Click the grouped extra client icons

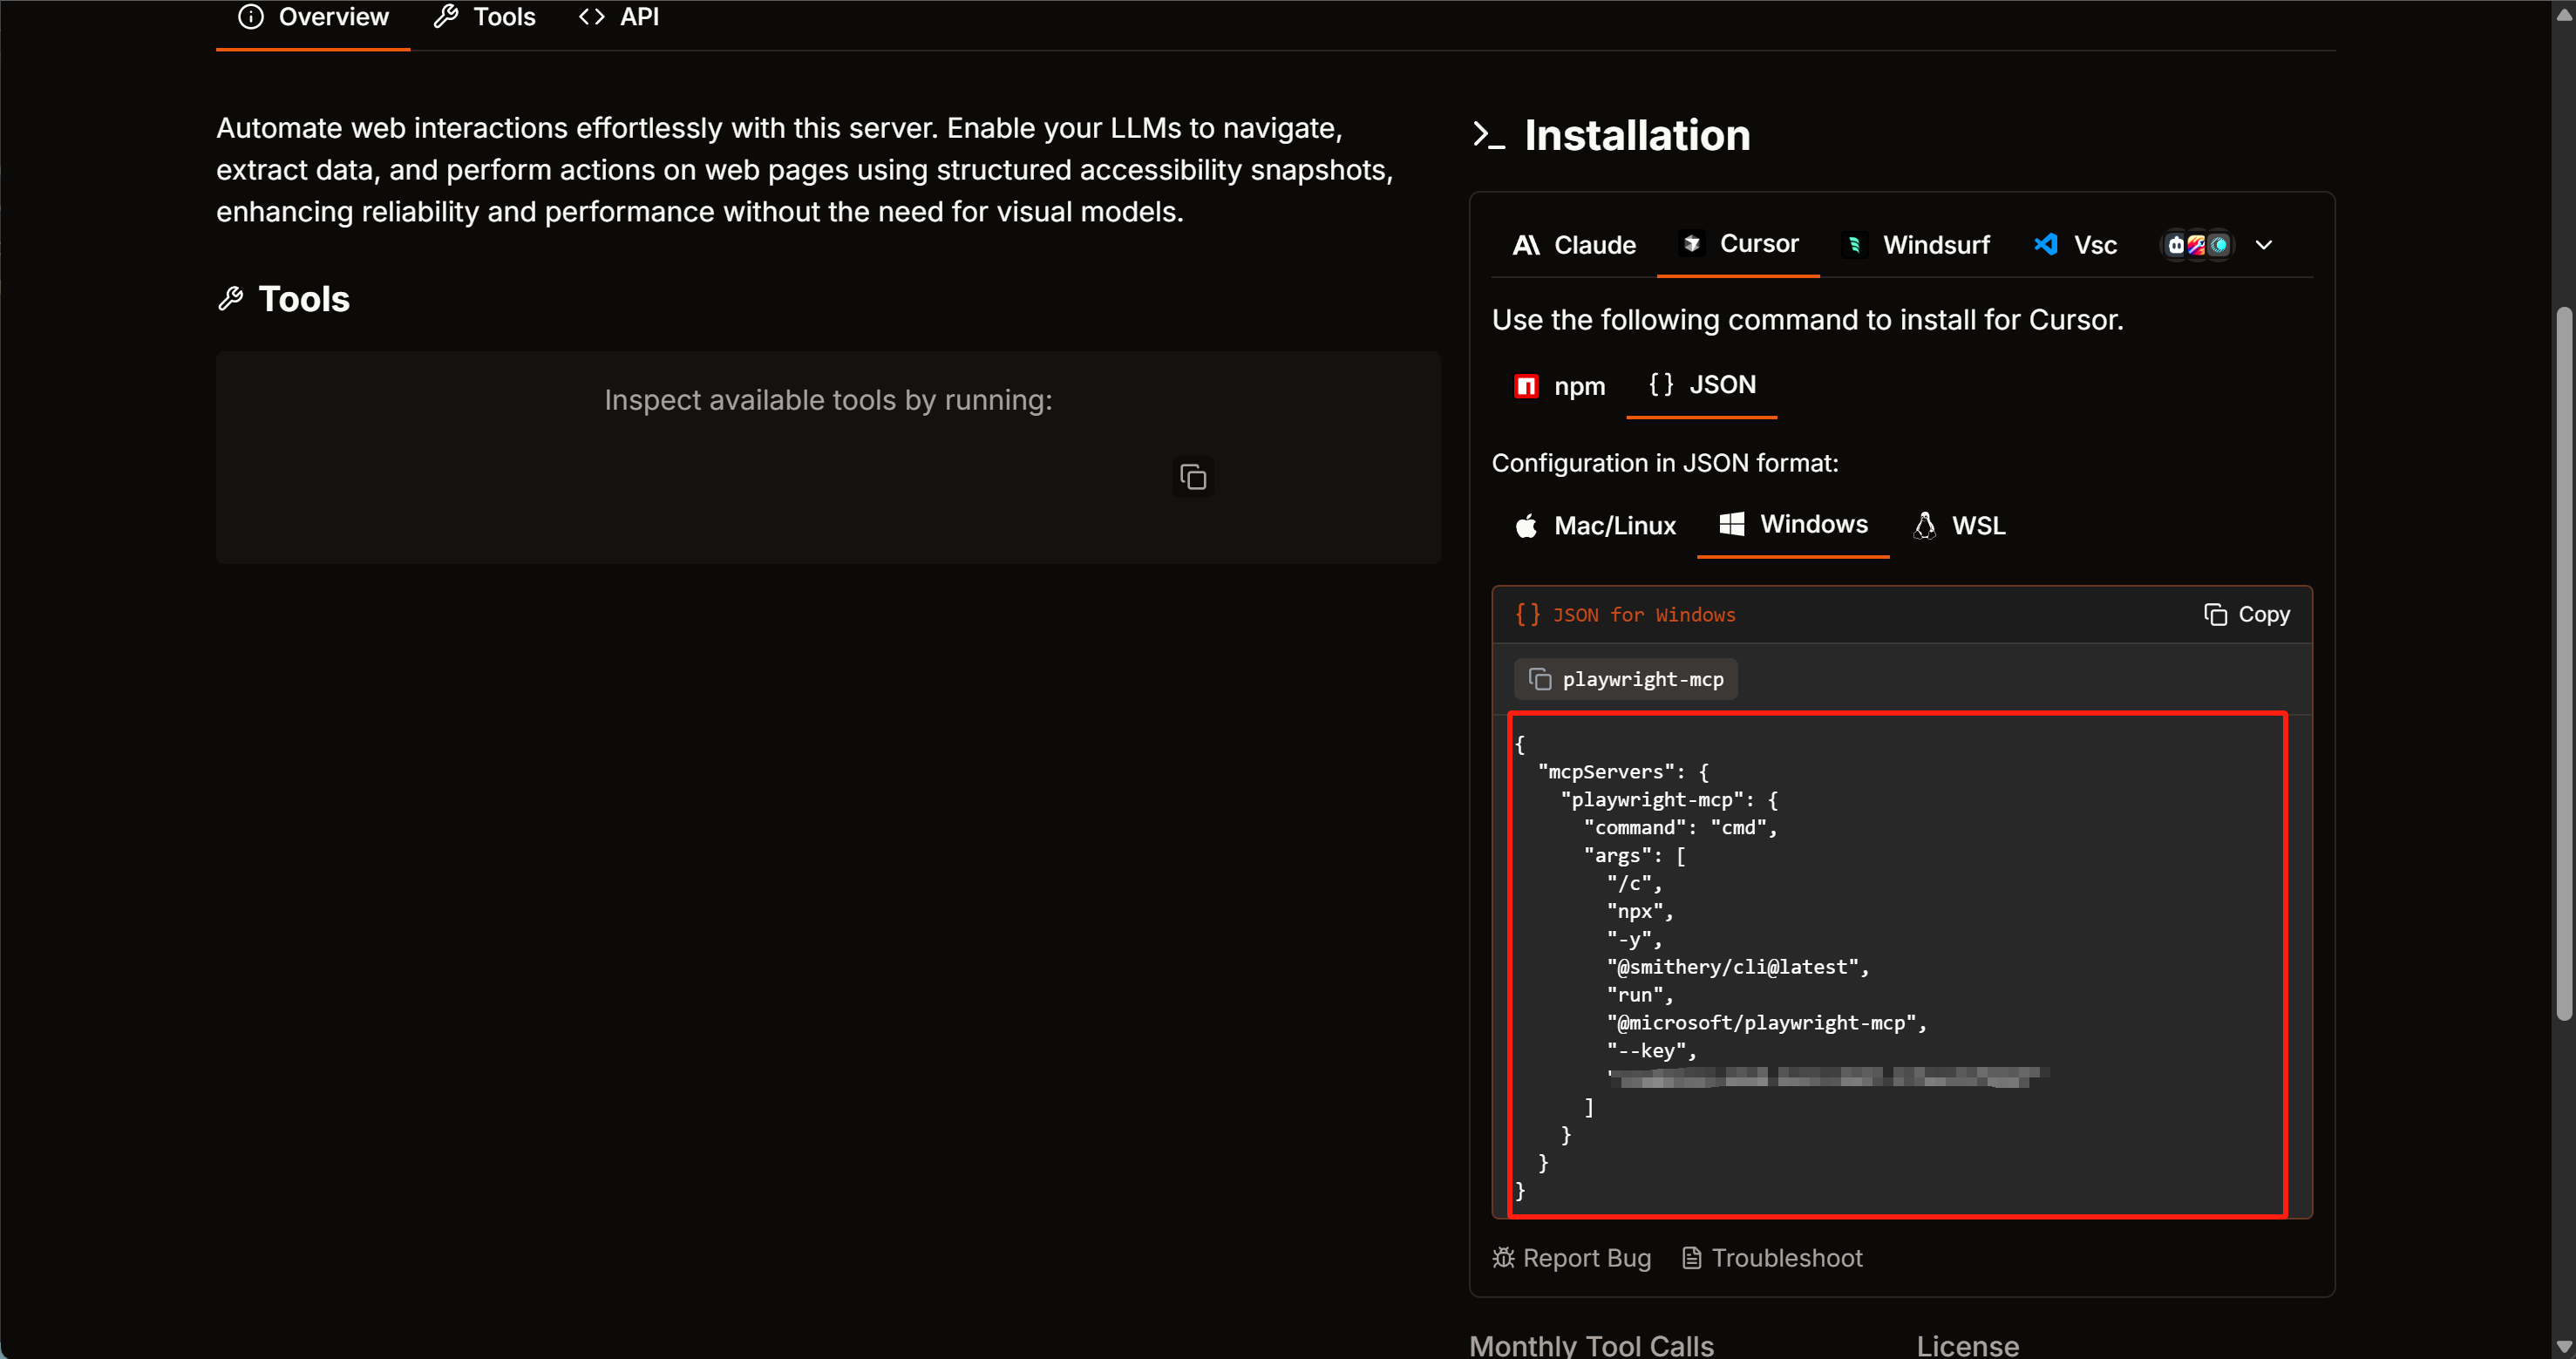(2197, 245)
